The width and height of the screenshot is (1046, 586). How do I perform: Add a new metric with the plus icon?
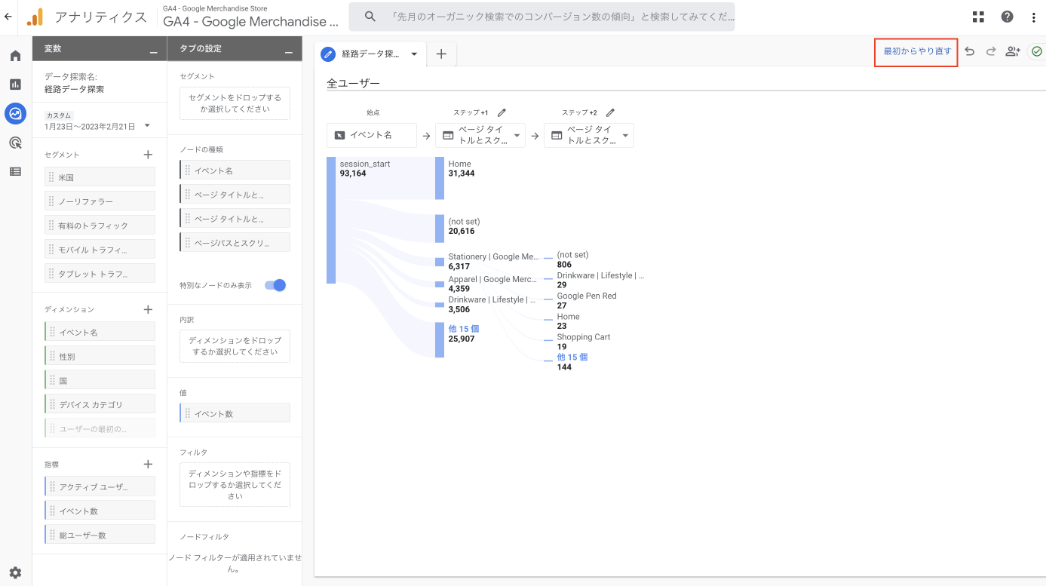pyautogui.click(x=148, y=465)
